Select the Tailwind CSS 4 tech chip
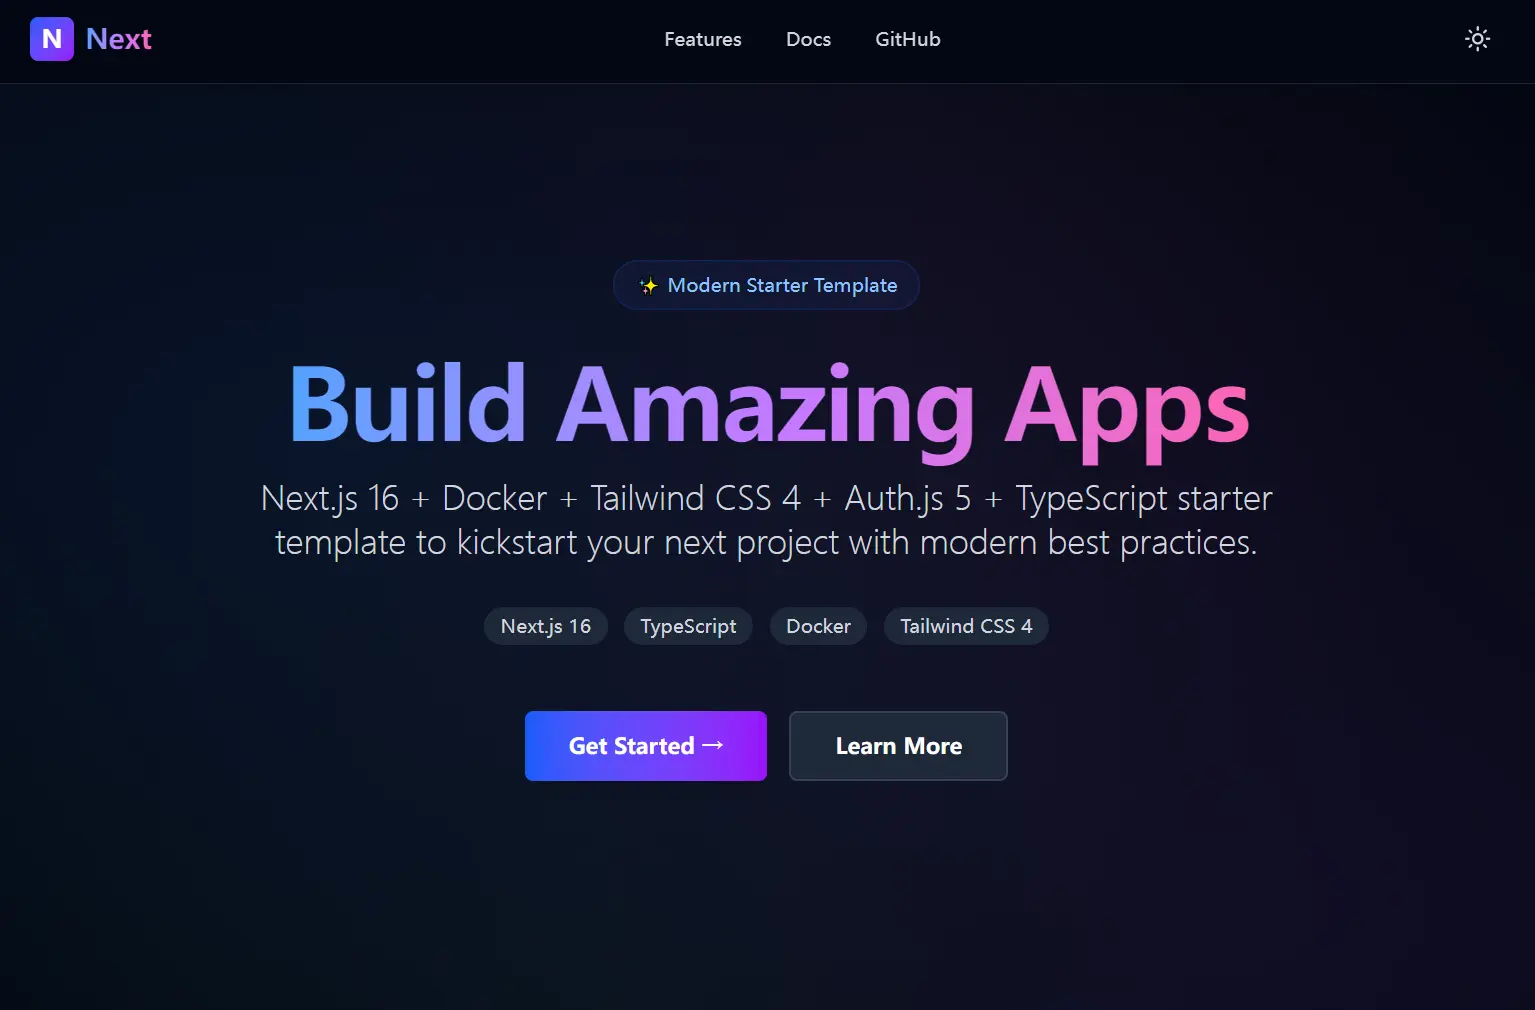1535x1010 pixels. pos(965,626)
